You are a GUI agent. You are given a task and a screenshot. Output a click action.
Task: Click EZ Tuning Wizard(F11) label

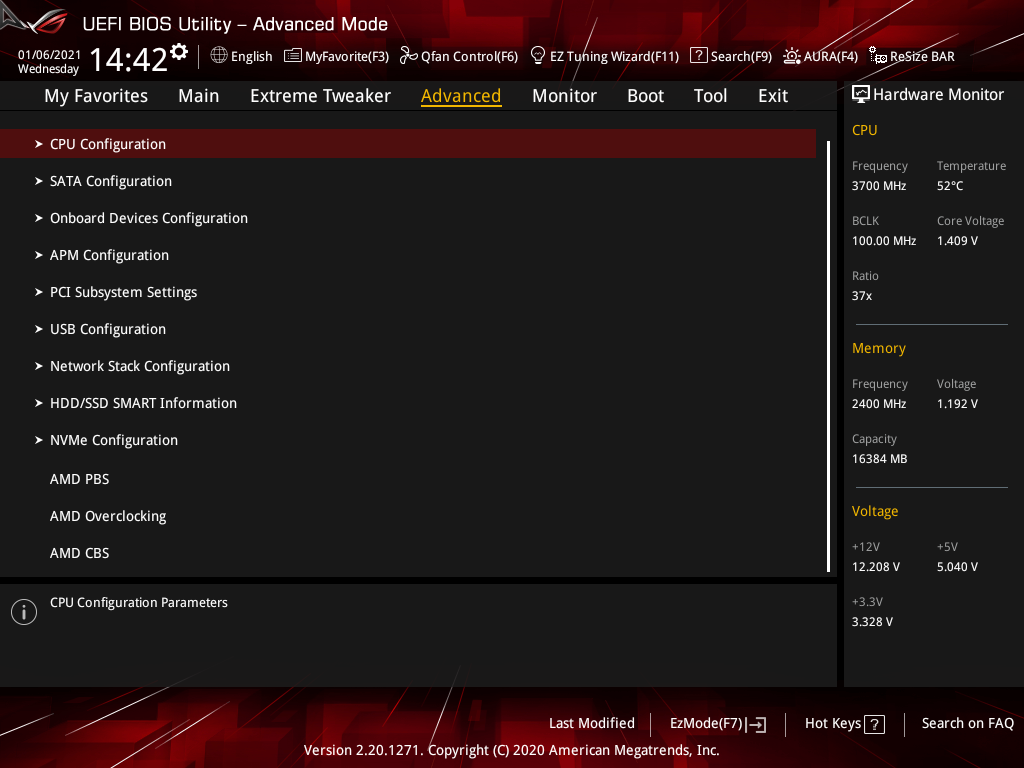615,56
